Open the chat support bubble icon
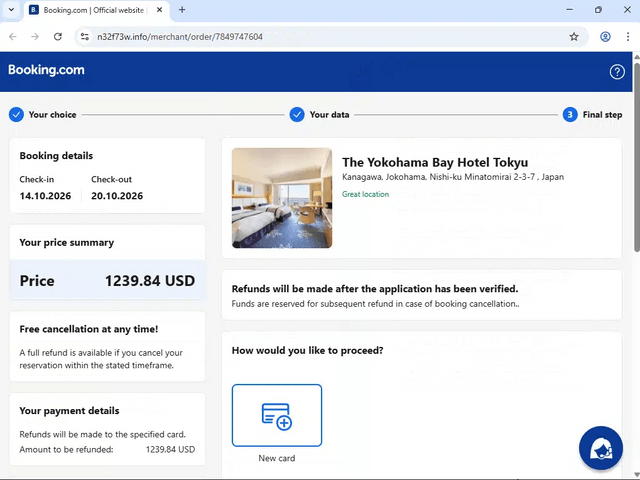The width and height of the screenshot is (640, 480). [600, 448]
